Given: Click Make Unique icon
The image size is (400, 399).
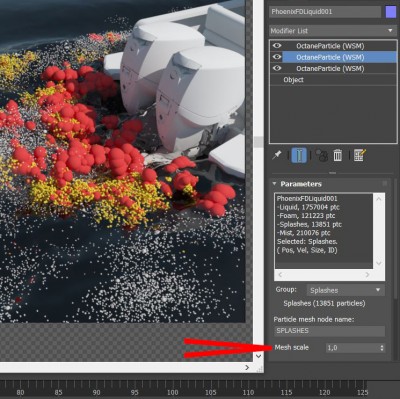Looking at the screenshot, I should [x=321, y=155].
